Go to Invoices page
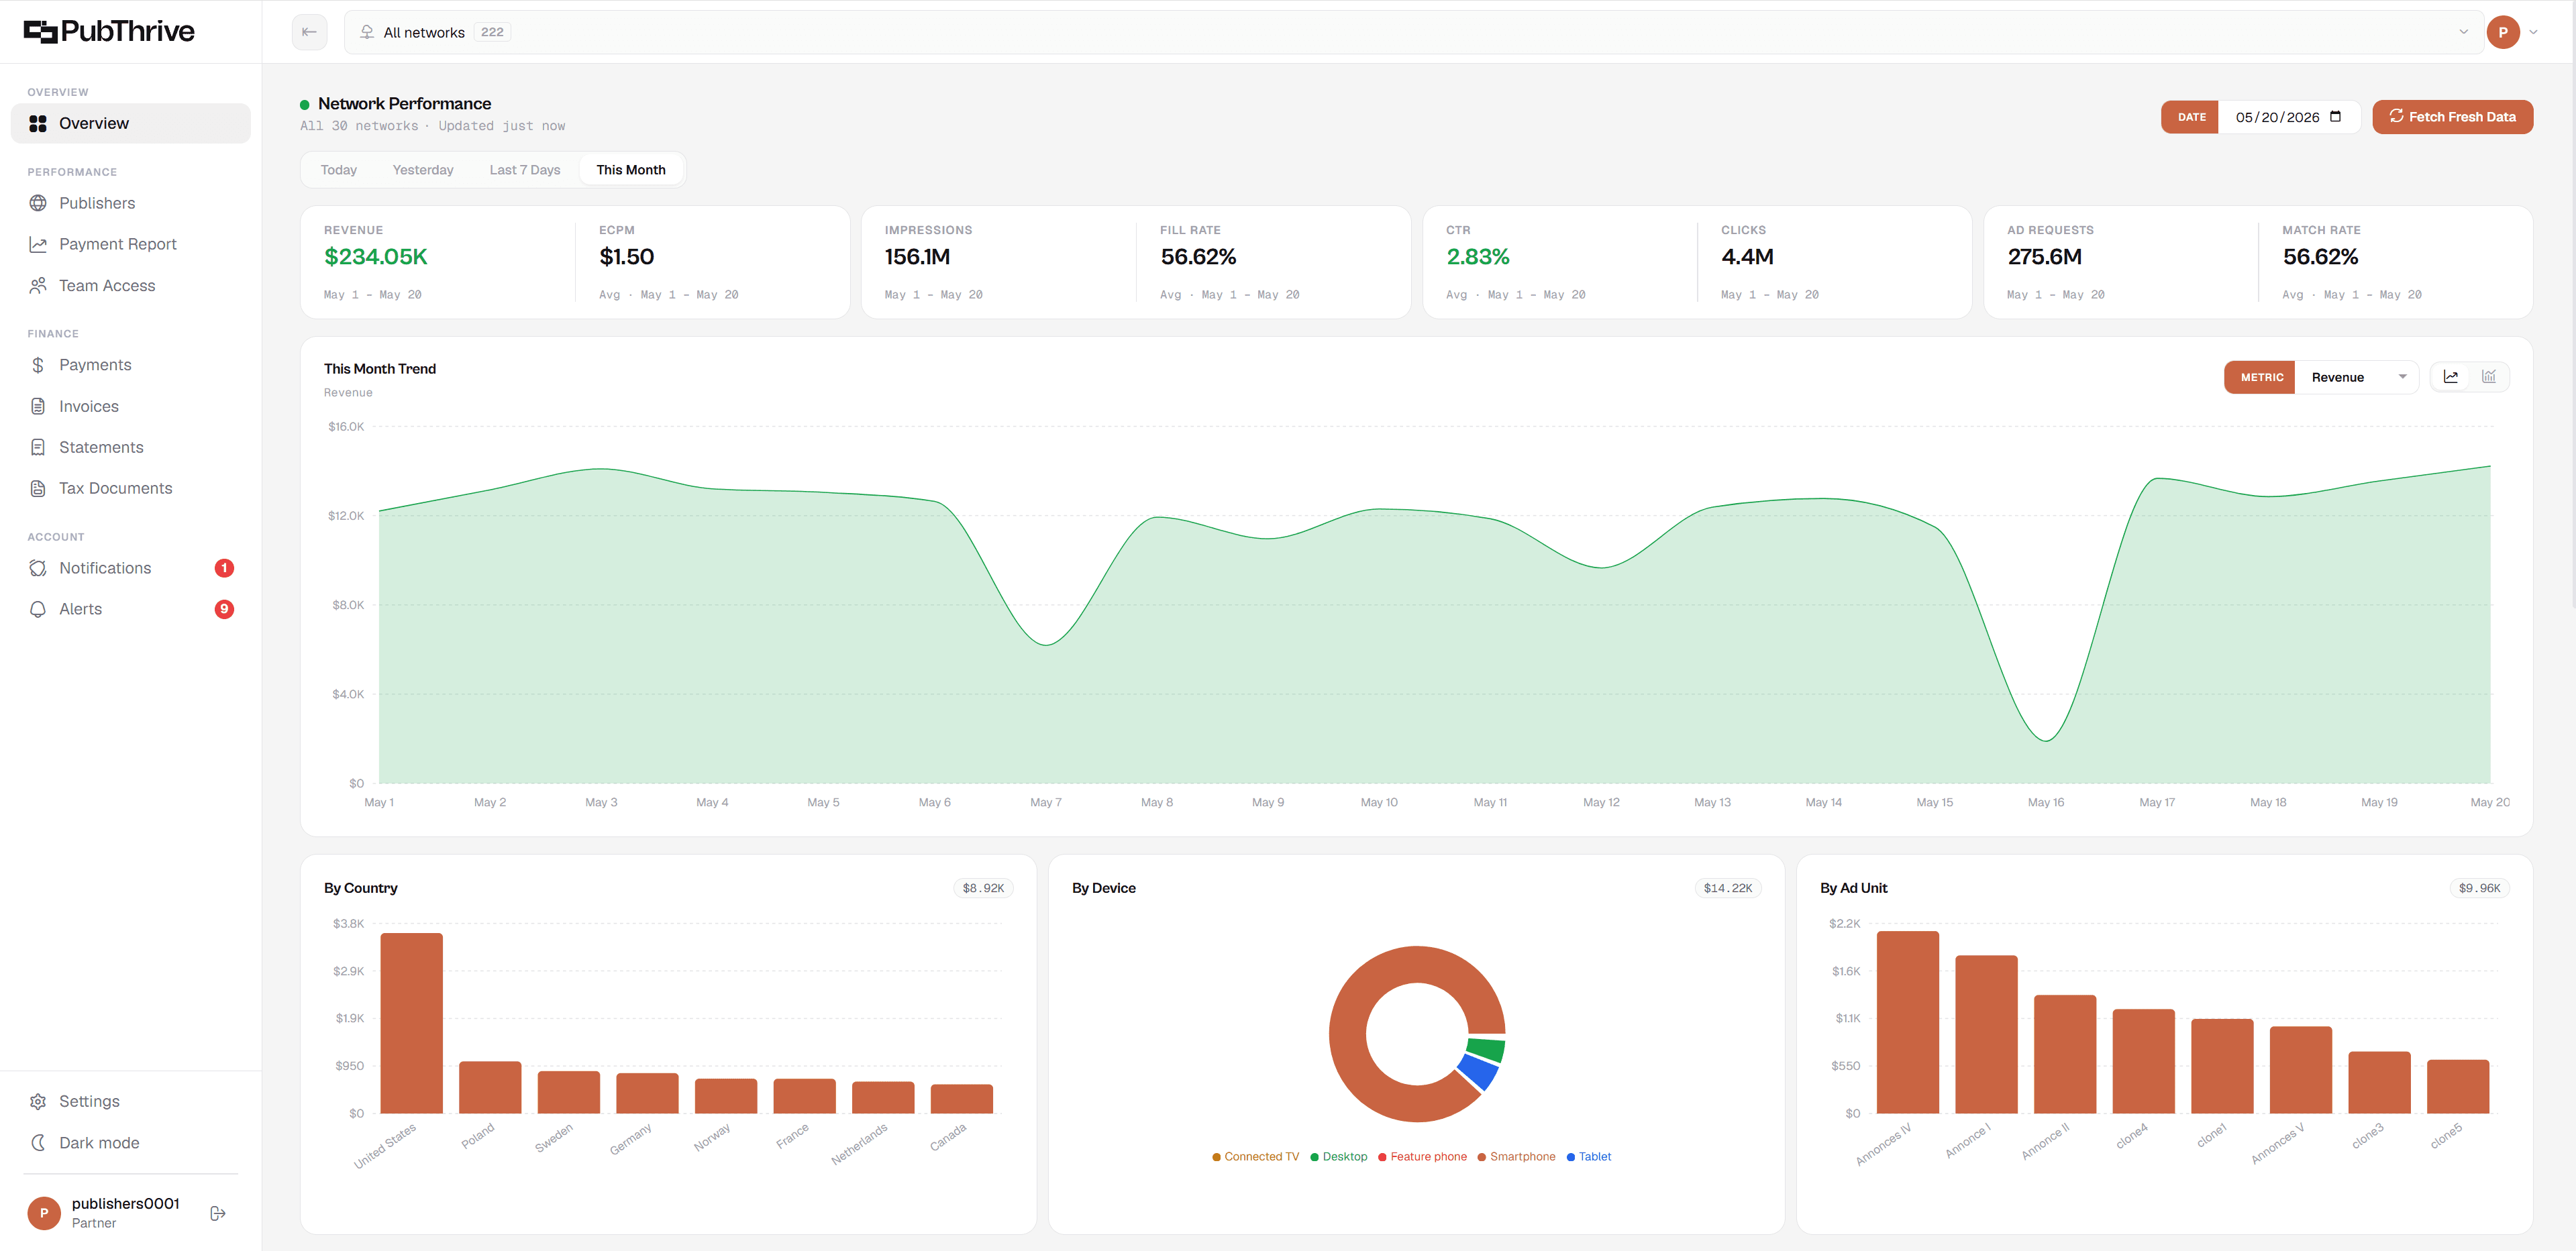 click(x=130, y=406)
